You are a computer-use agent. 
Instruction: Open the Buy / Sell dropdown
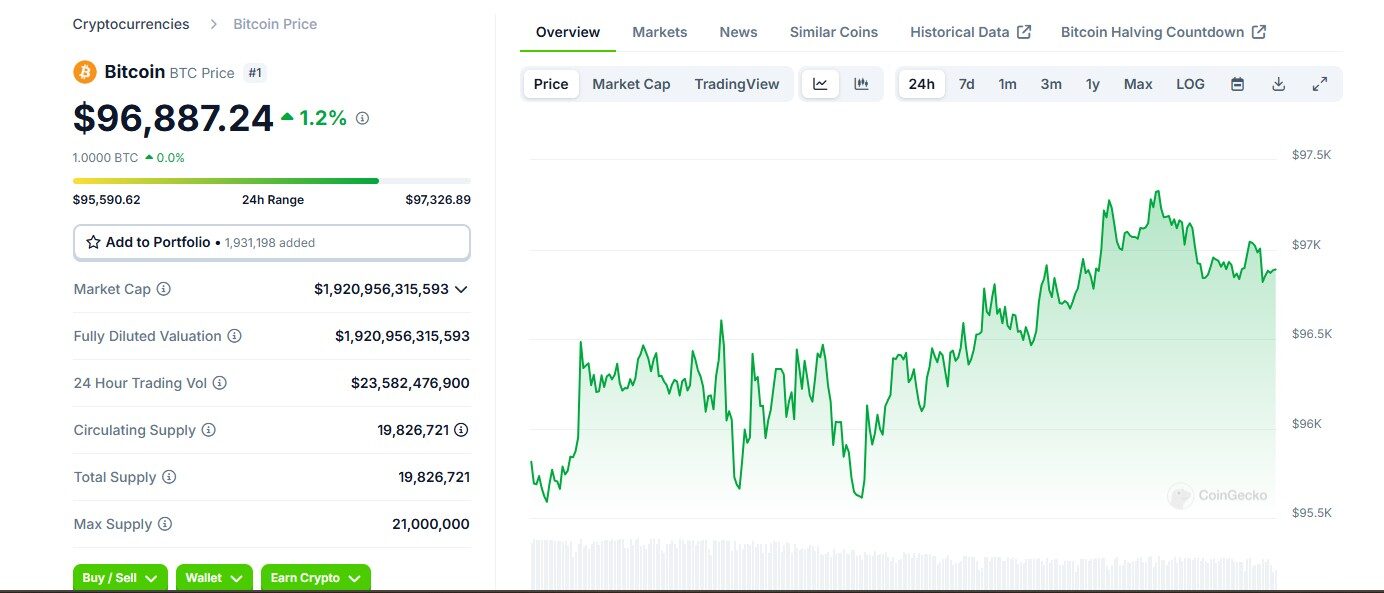pyautogui.click(x=120, y=578)
